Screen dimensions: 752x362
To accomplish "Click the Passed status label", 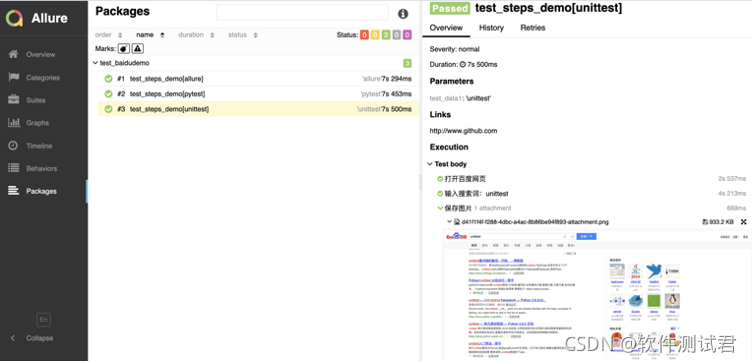I will 450,8.
